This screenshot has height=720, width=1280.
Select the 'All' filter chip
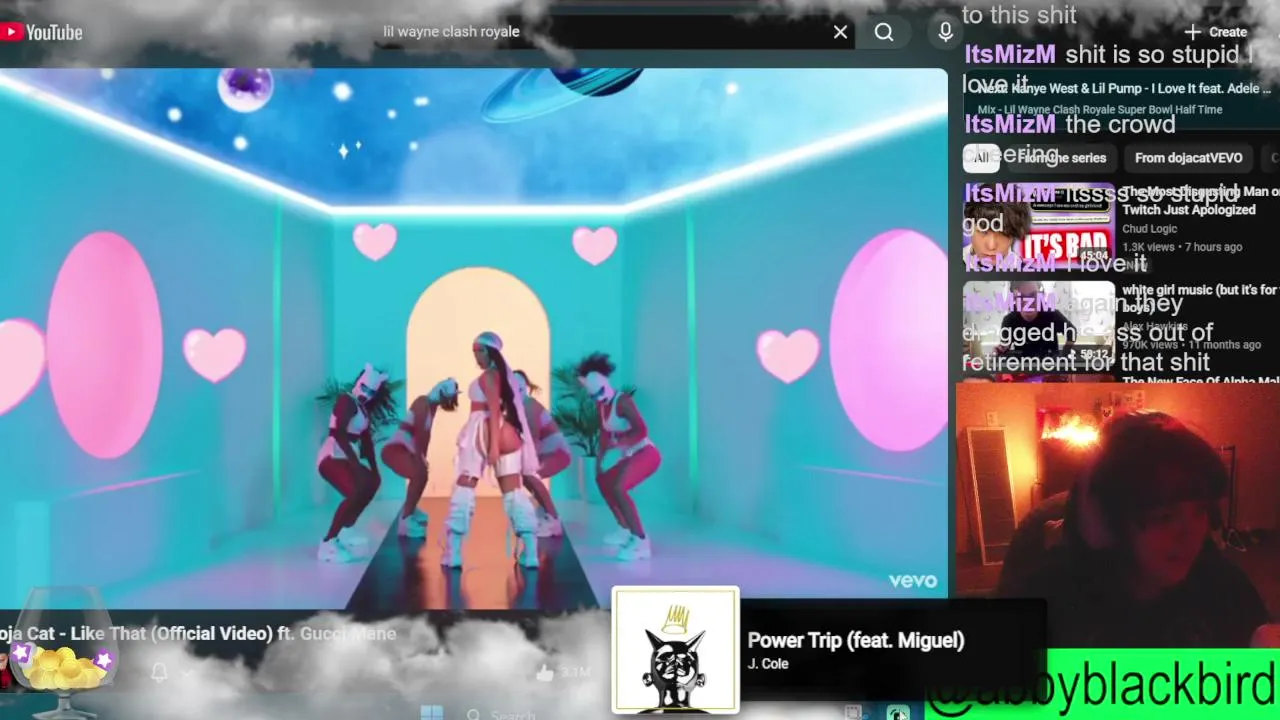[x=981, y=158]
